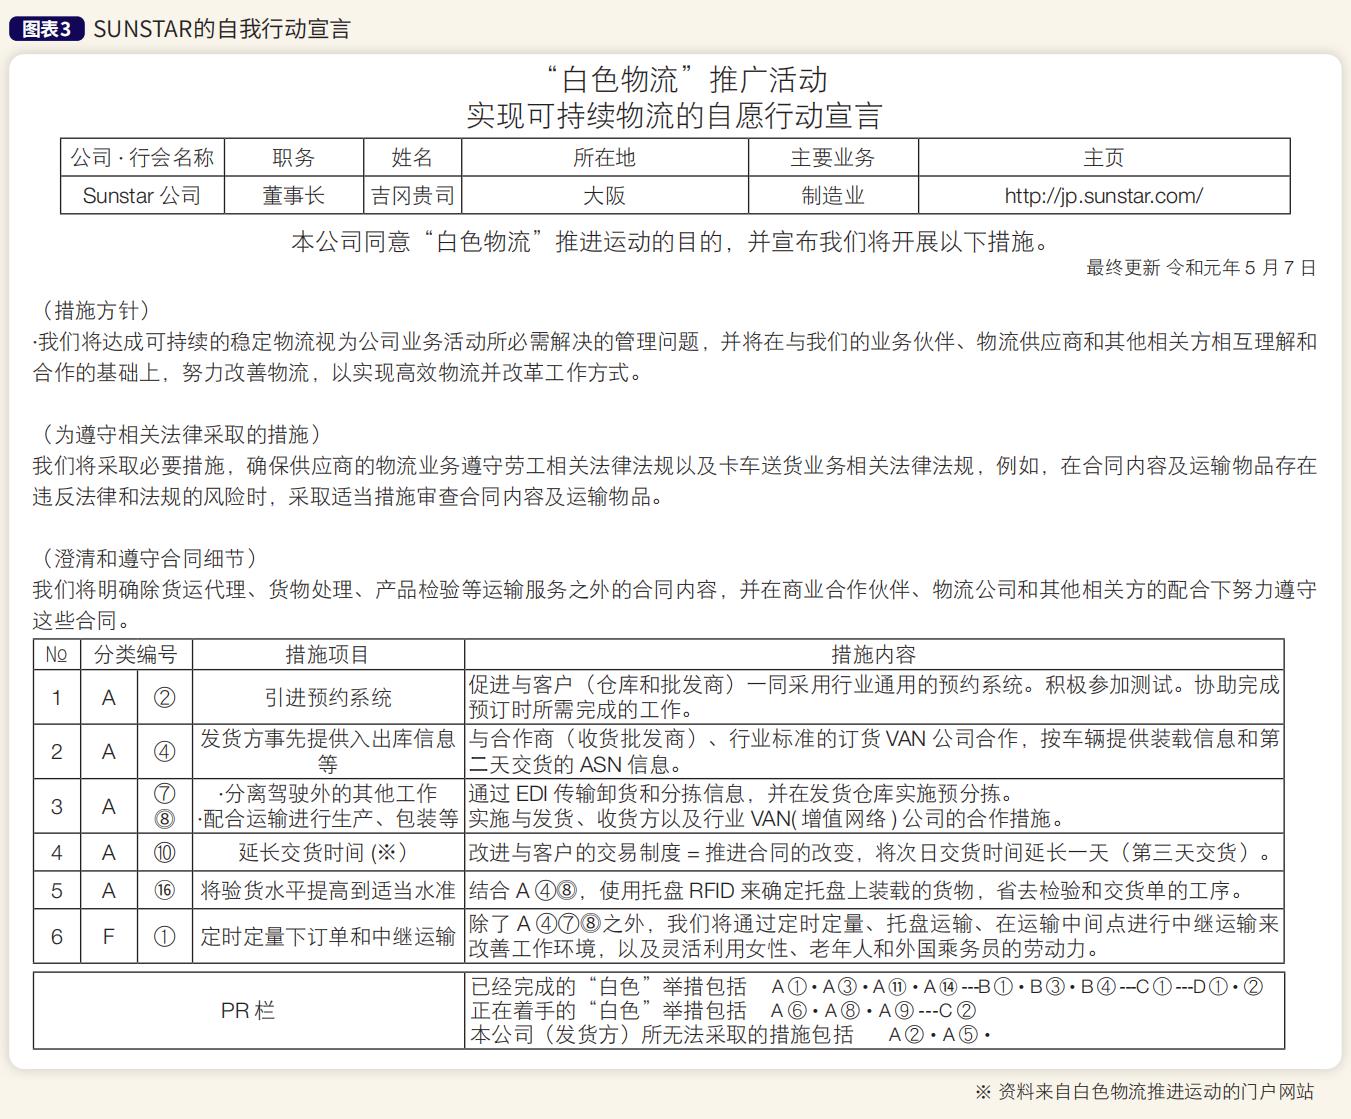This screenshot has width=1351, height=1119.
Task: Click the 措施内容 column header
Action: pos(874,655)
